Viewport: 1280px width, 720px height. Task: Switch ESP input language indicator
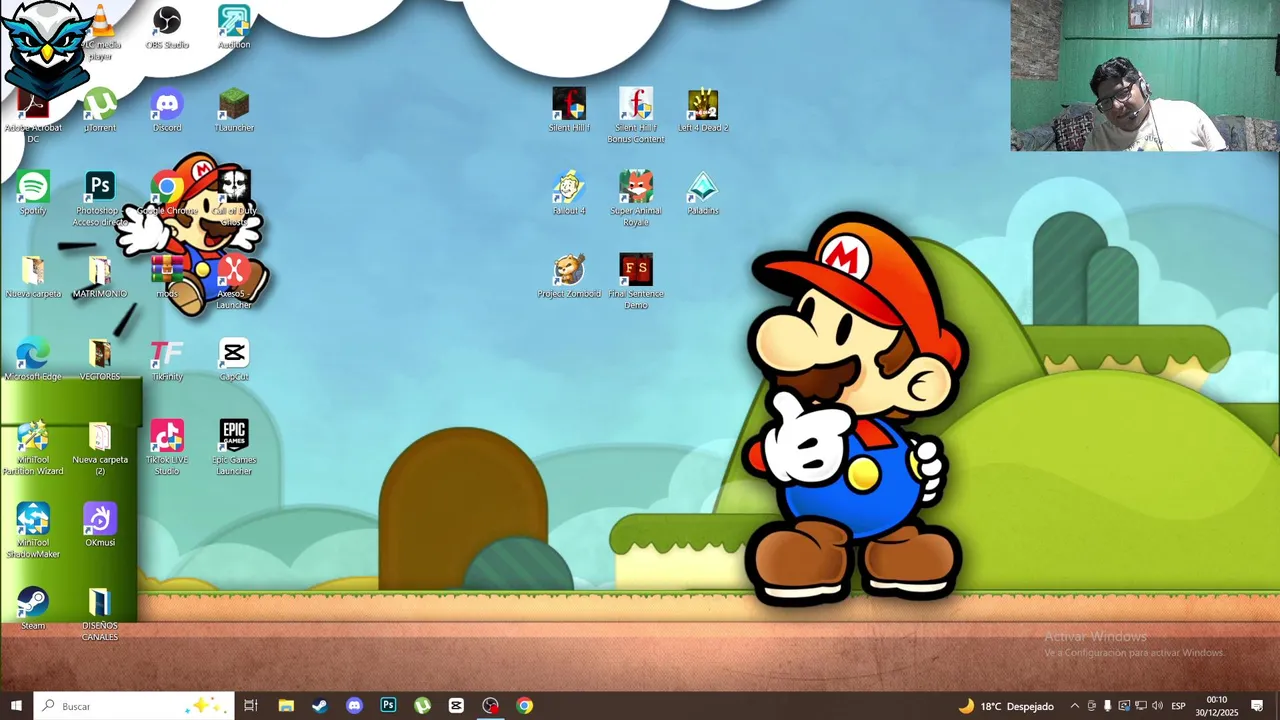pyautogui.click(x=1178, y=706)
